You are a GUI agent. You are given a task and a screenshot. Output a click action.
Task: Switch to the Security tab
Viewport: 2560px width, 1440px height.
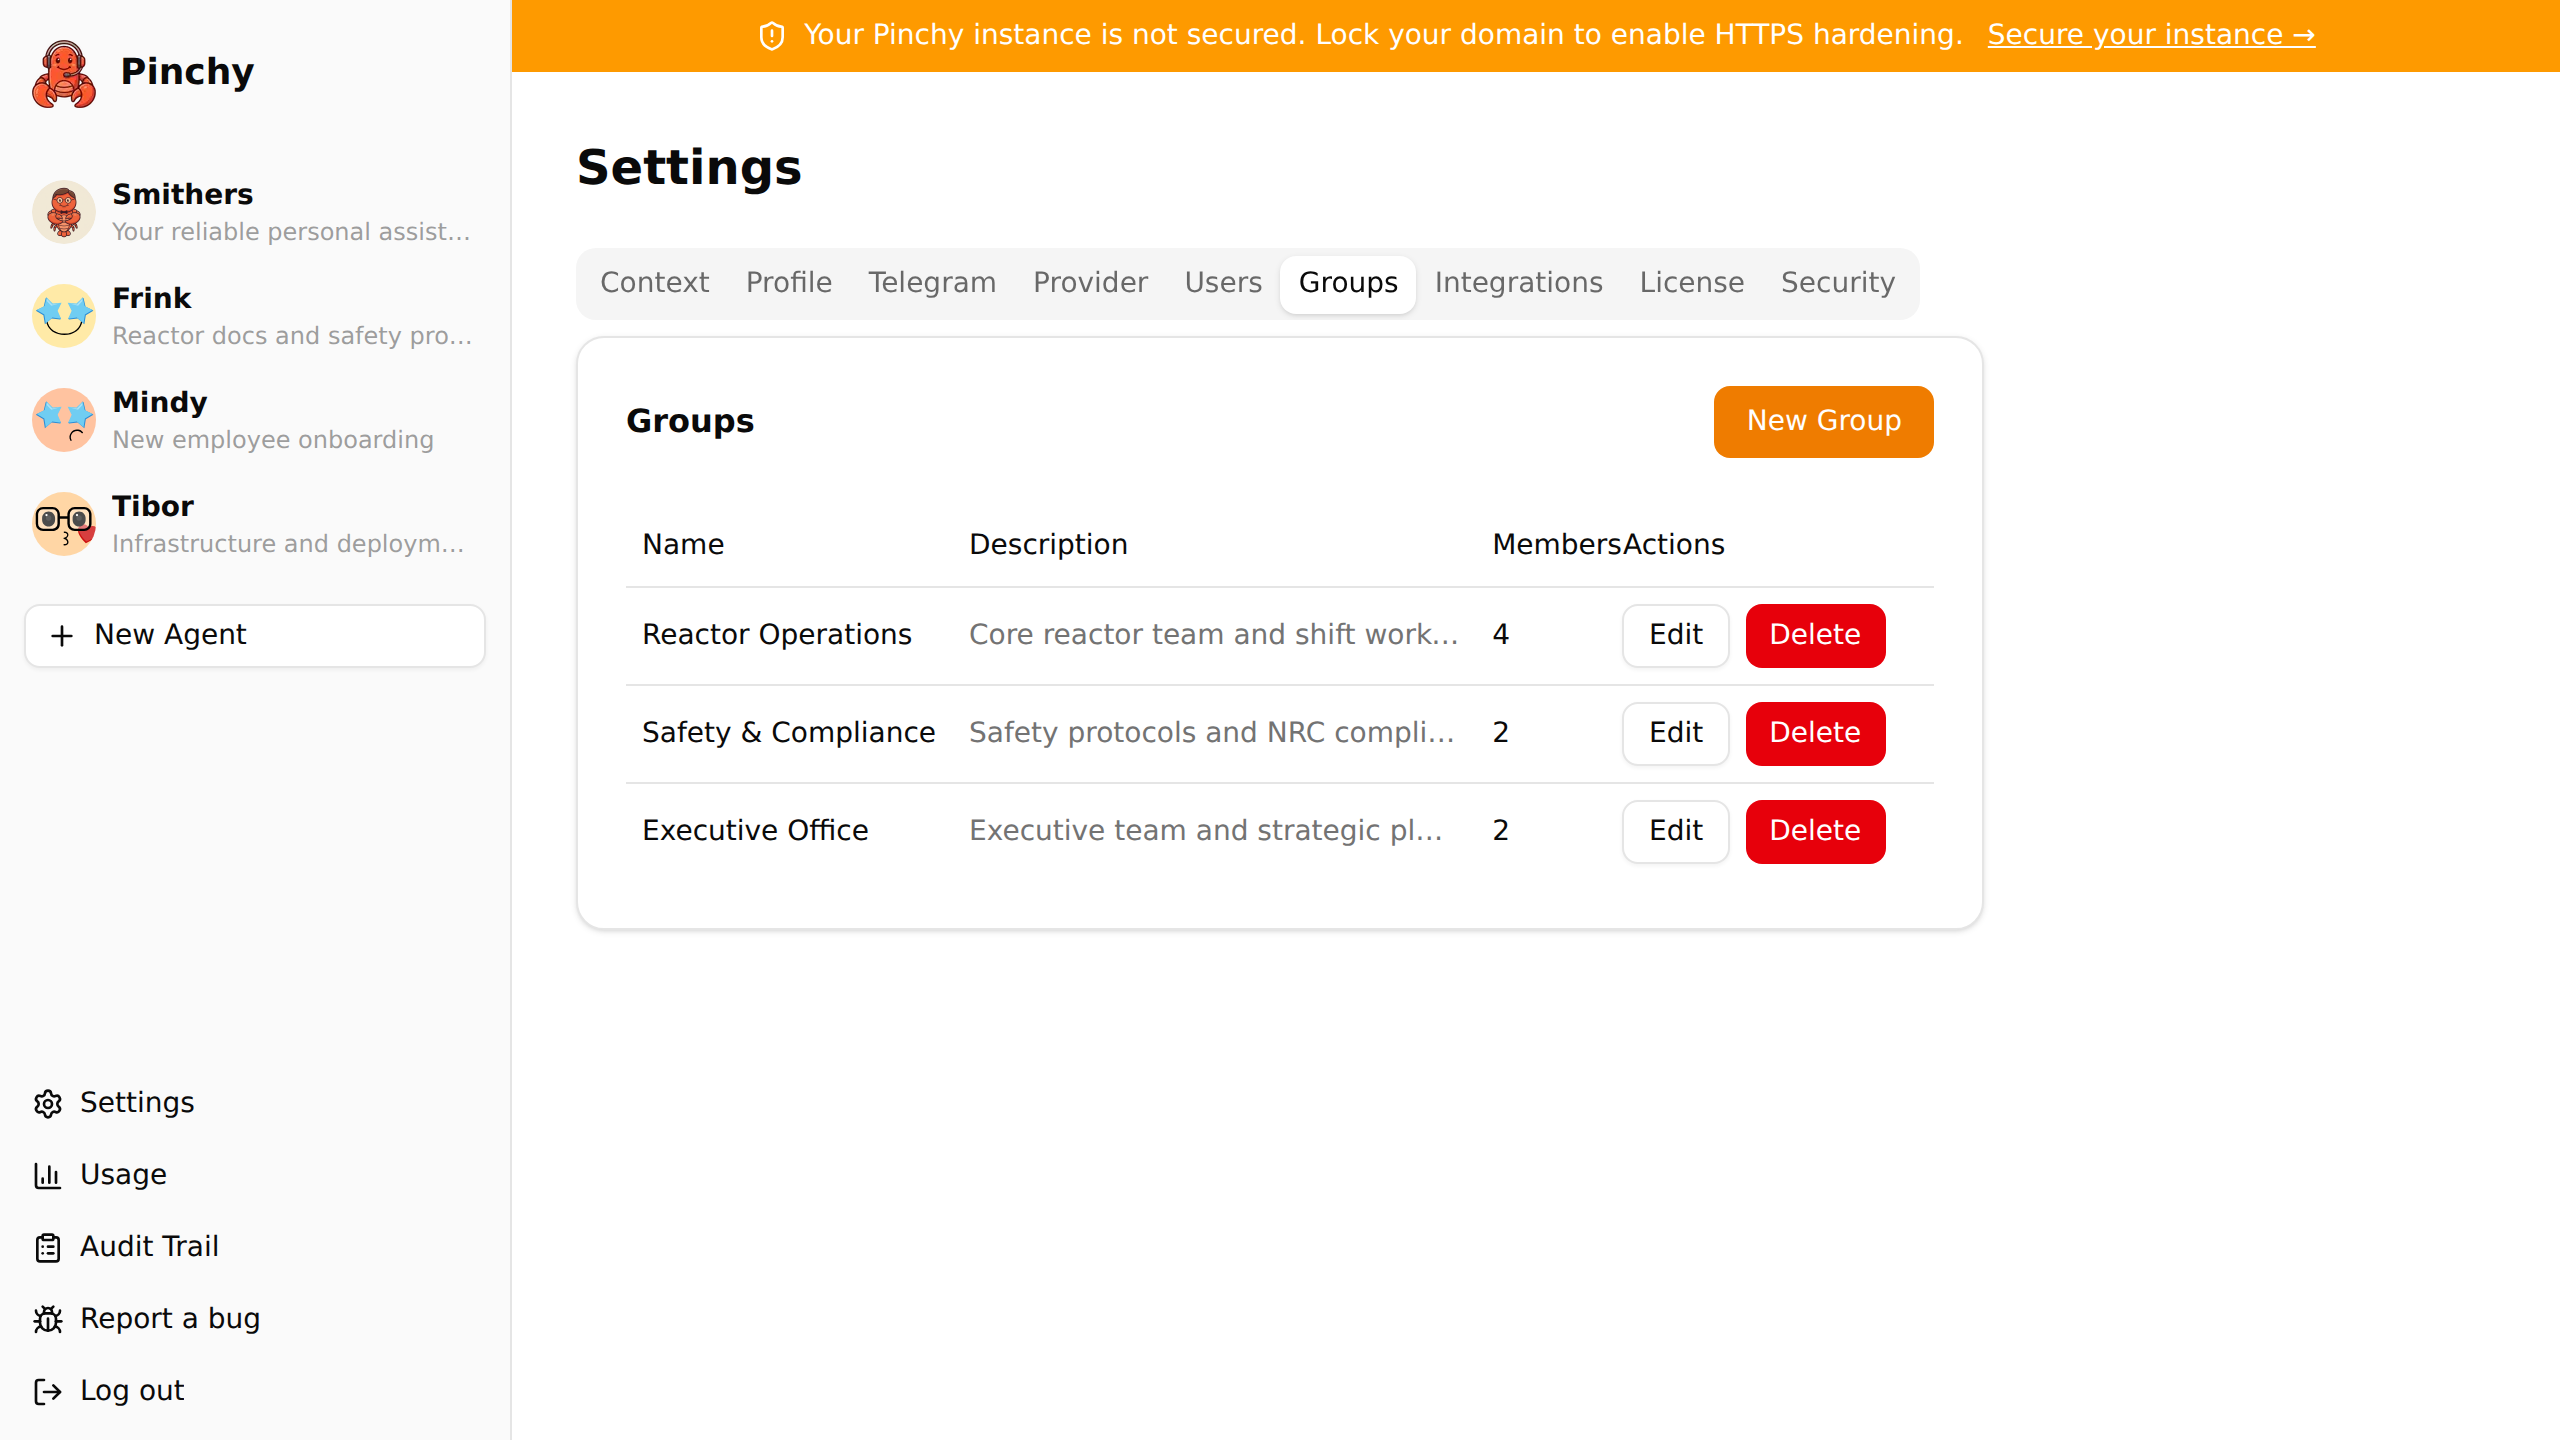(1838, 283)
